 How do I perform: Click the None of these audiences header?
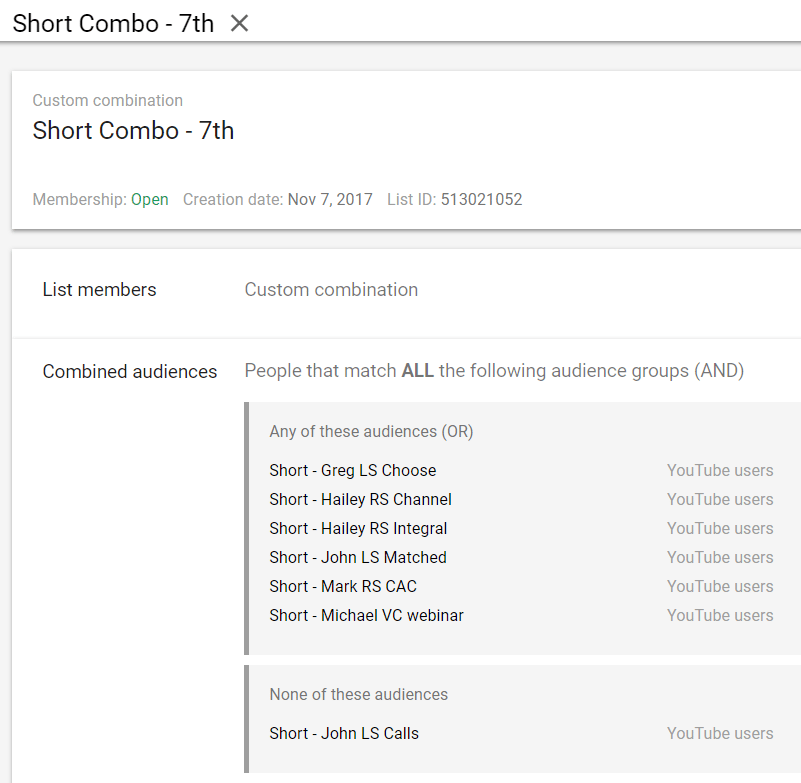tap(358, 694)
